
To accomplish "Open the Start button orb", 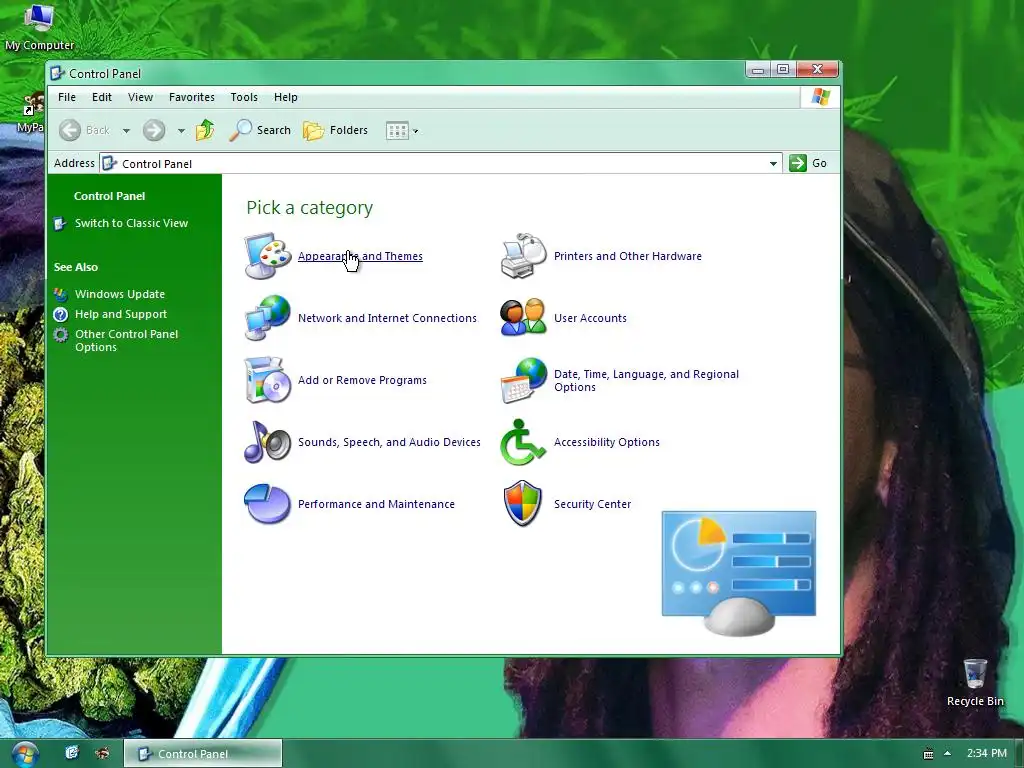I will 23,754.
